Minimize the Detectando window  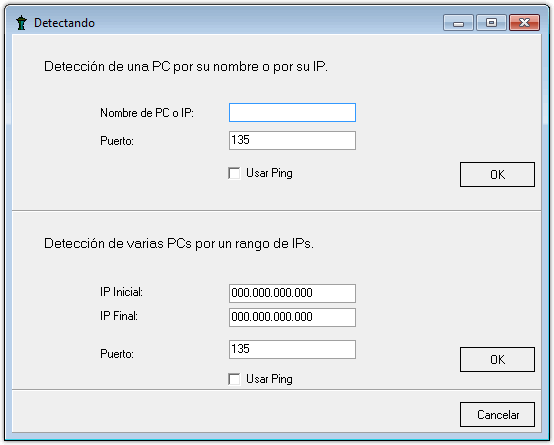[x=458, y=23]
